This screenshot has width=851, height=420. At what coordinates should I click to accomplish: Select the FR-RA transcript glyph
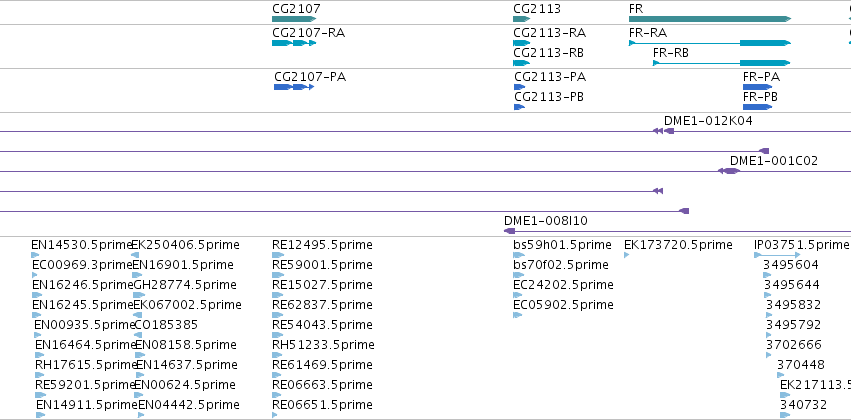pos(710,43)
